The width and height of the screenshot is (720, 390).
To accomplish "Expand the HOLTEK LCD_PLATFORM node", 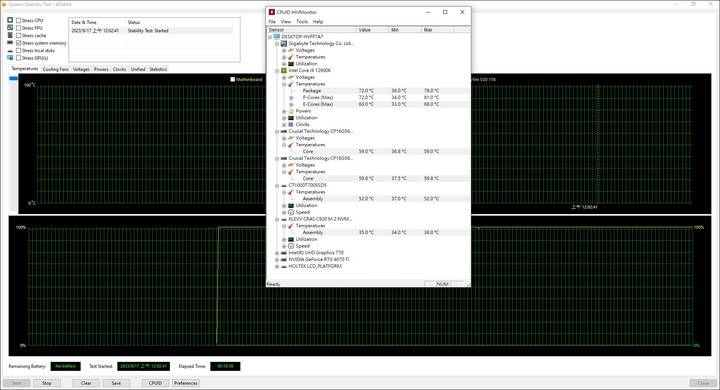I will [x=277, y=266].
